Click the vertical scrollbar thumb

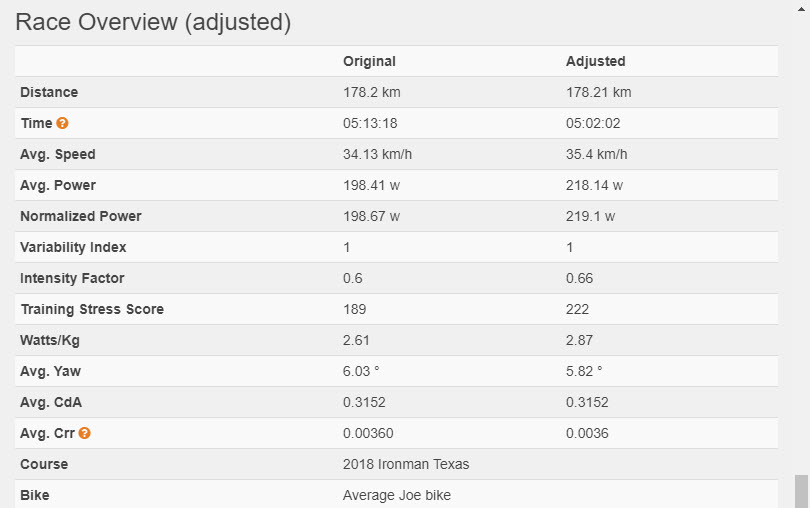[x=801, y=491]
